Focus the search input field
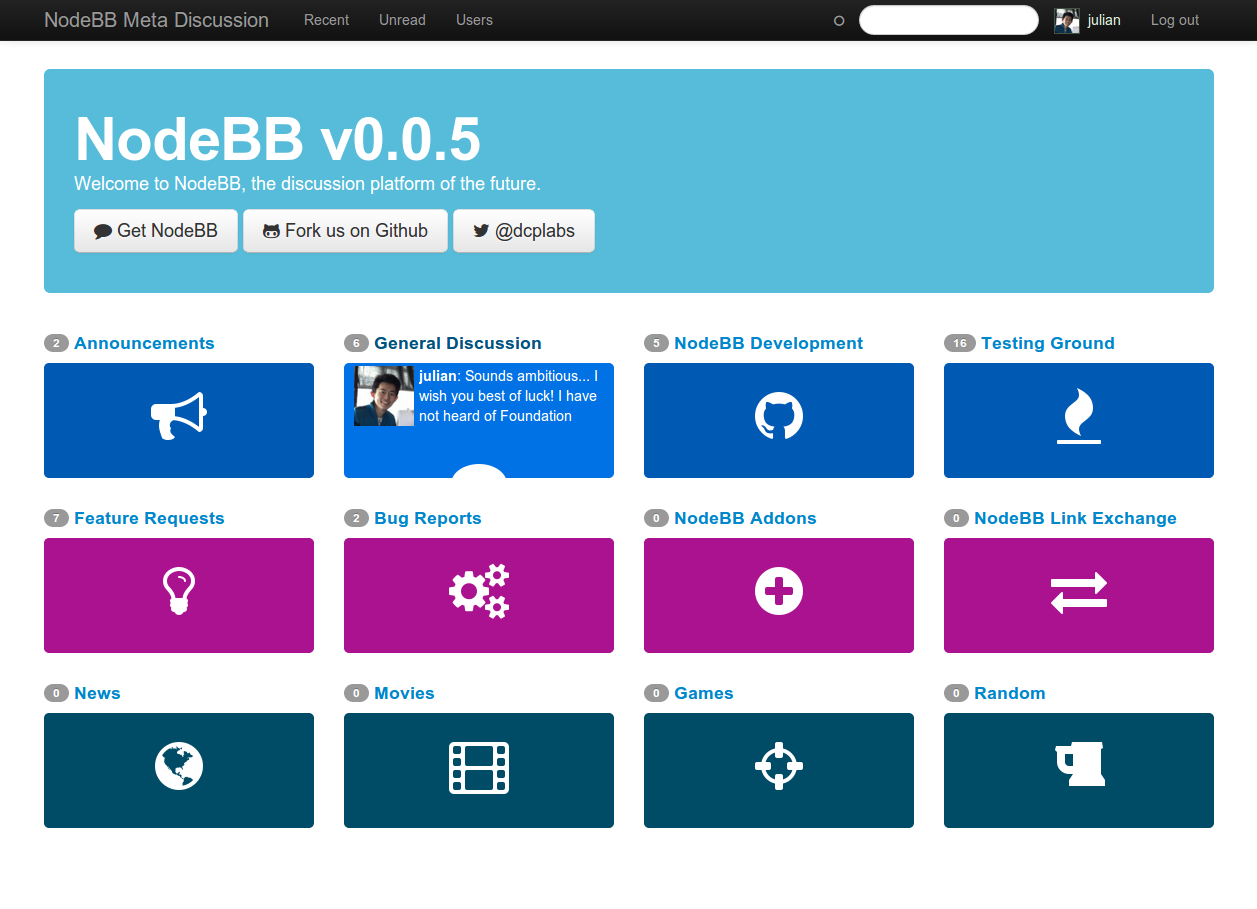This screenshot has width=1257, height=909. 949,20
